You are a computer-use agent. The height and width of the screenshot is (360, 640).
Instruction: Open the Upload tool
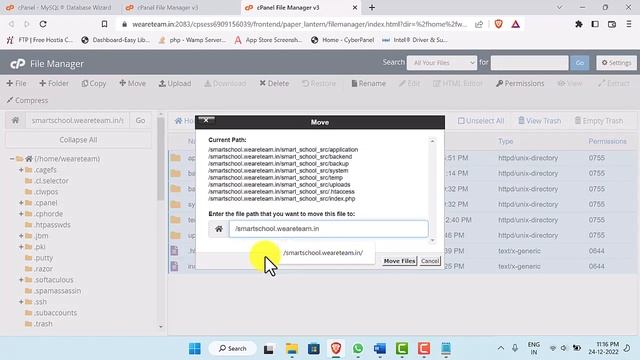(175, 83)
